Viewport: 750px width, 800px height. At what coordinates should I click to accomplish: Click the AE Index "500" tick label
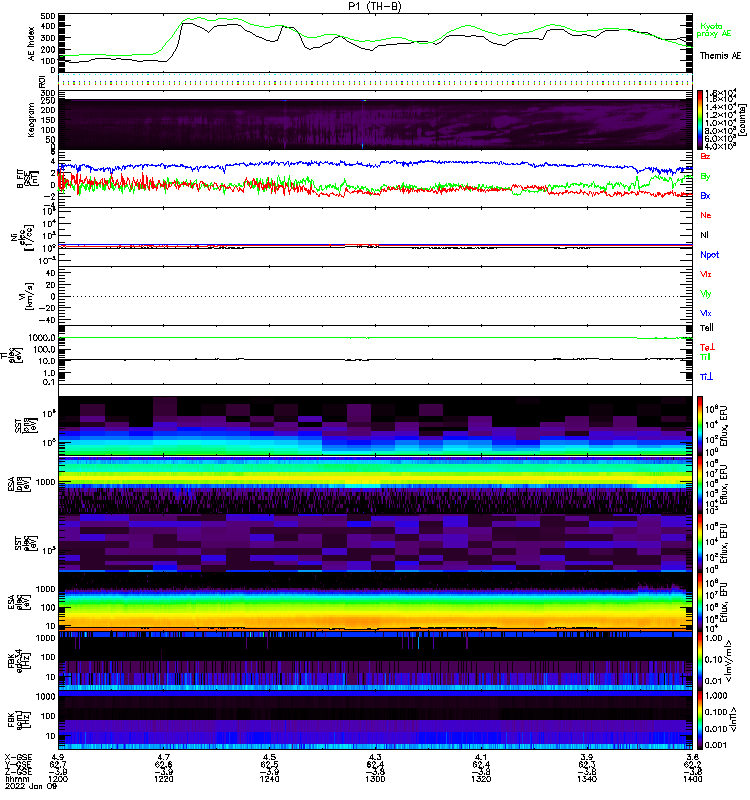pos(48,16)
